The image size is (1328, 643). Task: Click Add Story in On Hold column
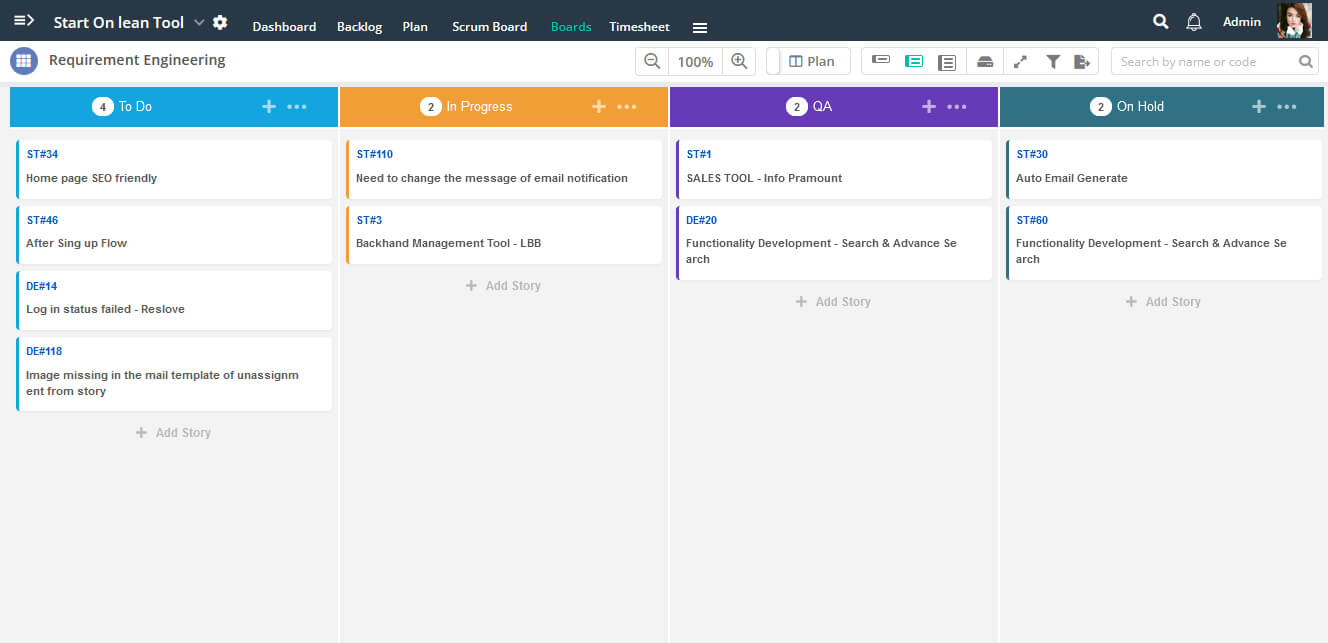(x=1163, y=302)
